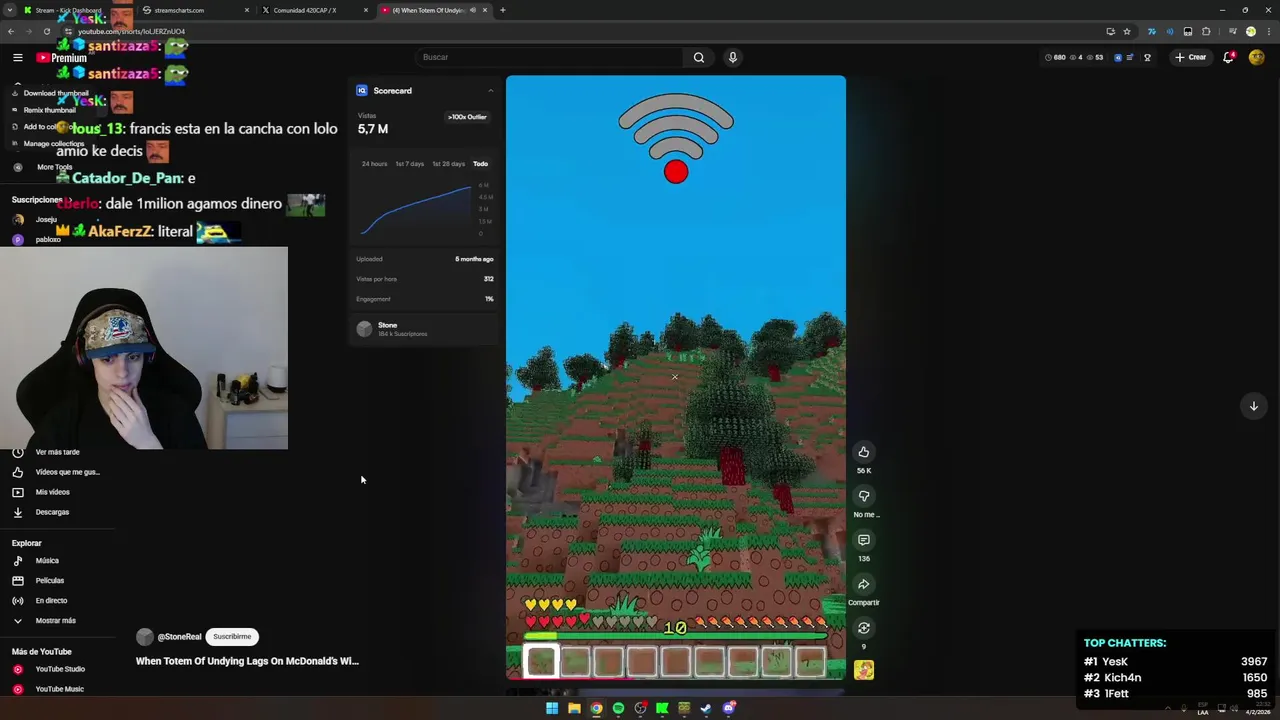1280x720 pixels.
Task: Share the Short via Compartir icon
Action: click(x=863, y=584)
